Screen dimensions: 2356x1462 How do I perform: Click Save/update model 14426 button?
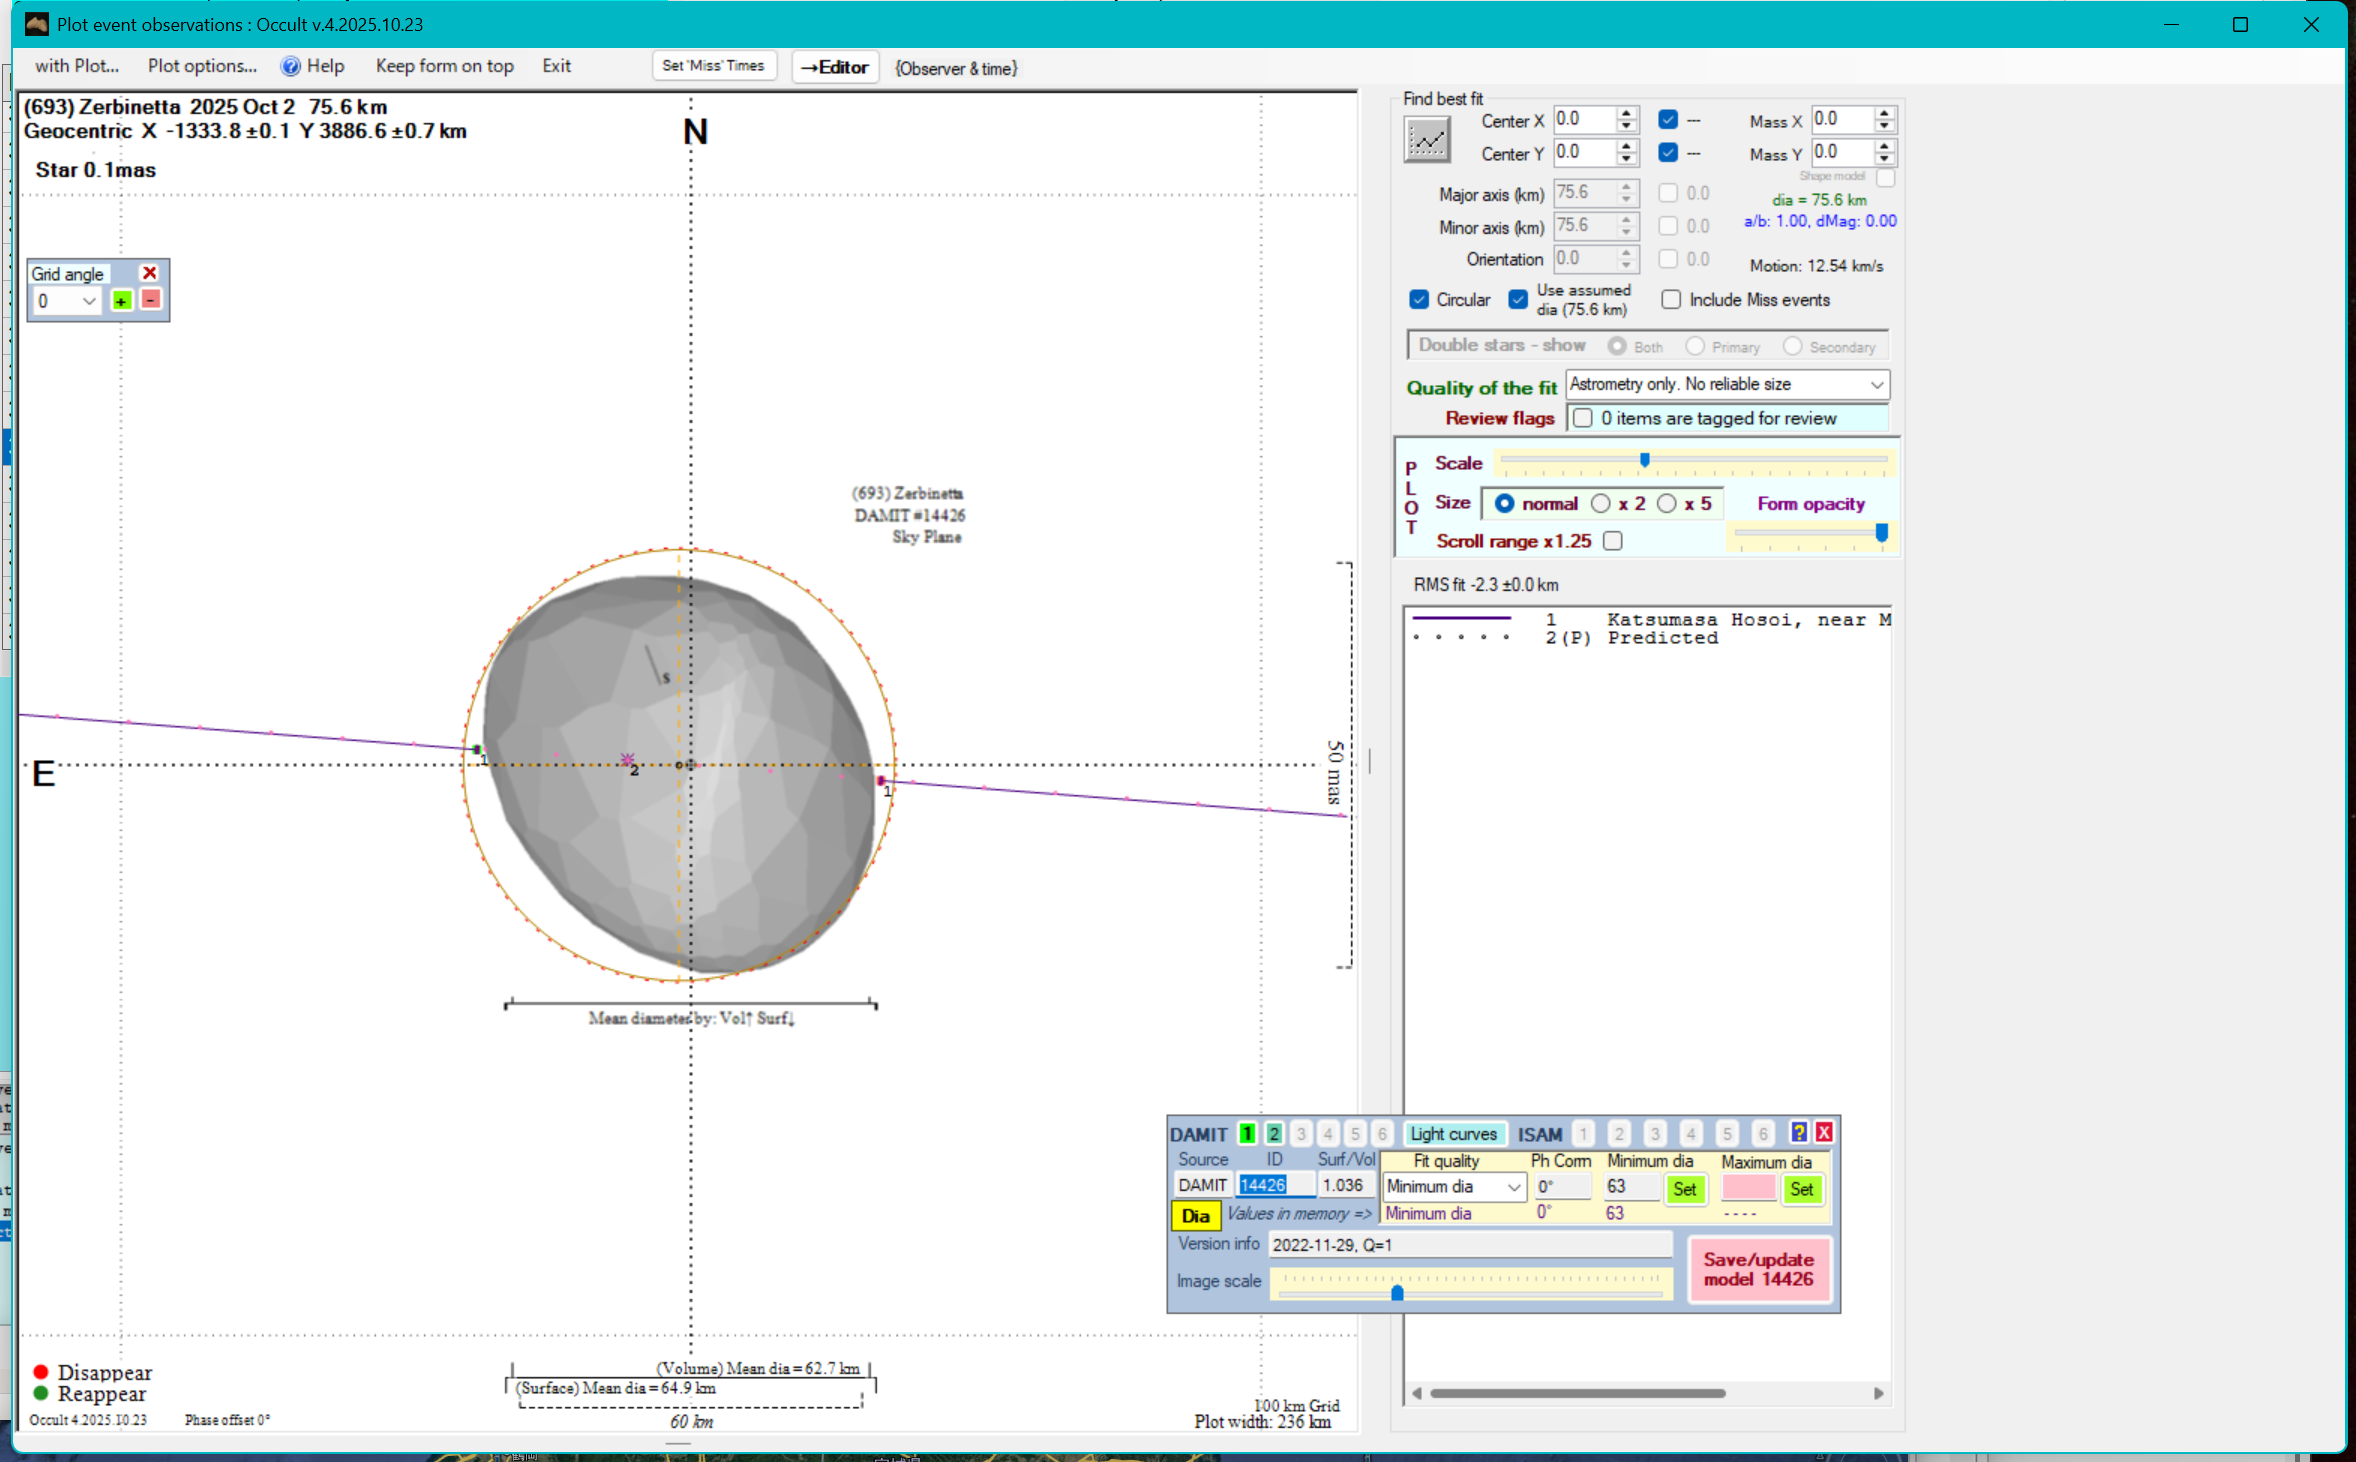1758,1270
